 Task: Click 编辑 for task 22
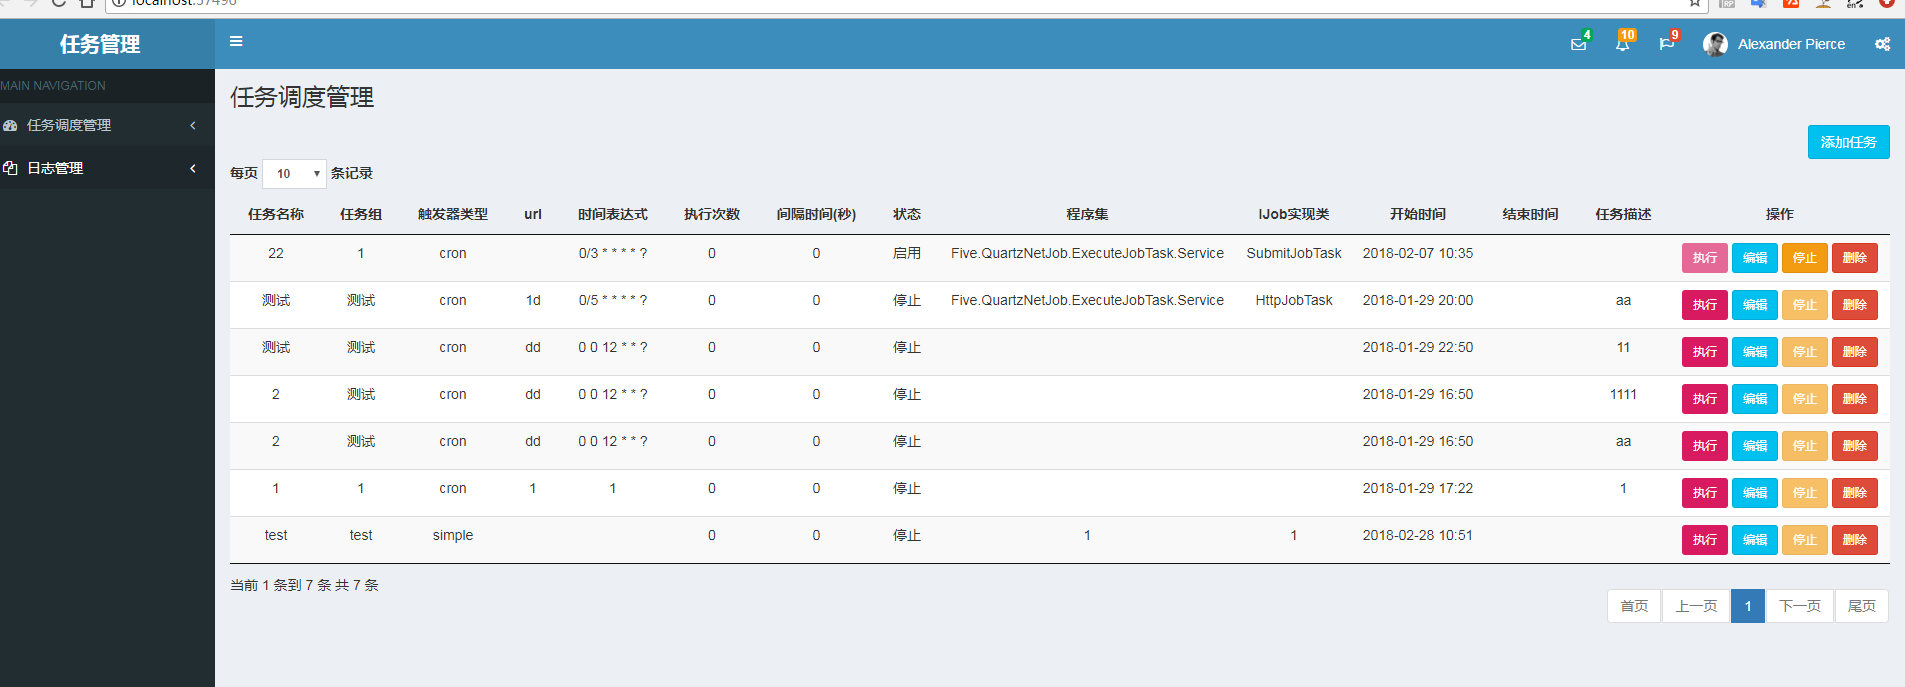(1754, 258)
